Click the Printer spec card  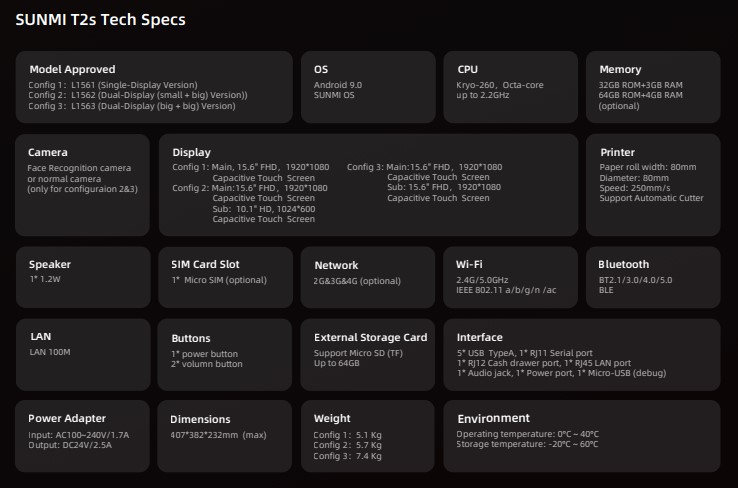pos(653,185)
